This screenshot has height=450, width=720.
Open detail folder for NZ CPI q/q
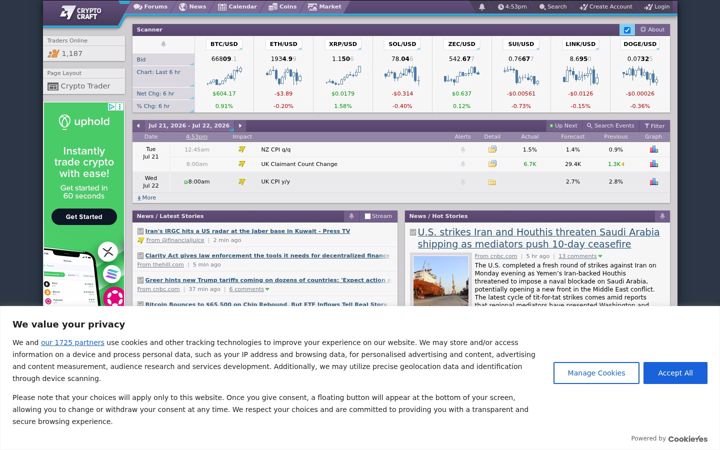pyautogui.click(x=492, y=150)
